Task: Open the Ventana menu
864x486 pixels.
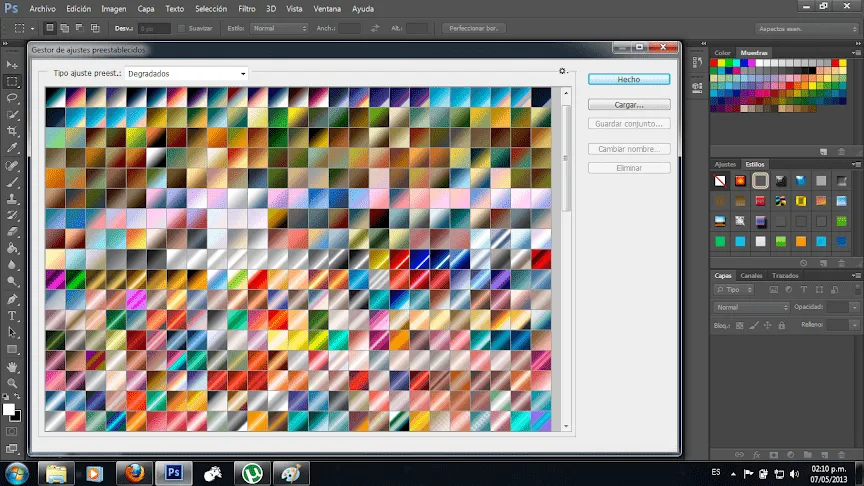Action: click(327, 9)
